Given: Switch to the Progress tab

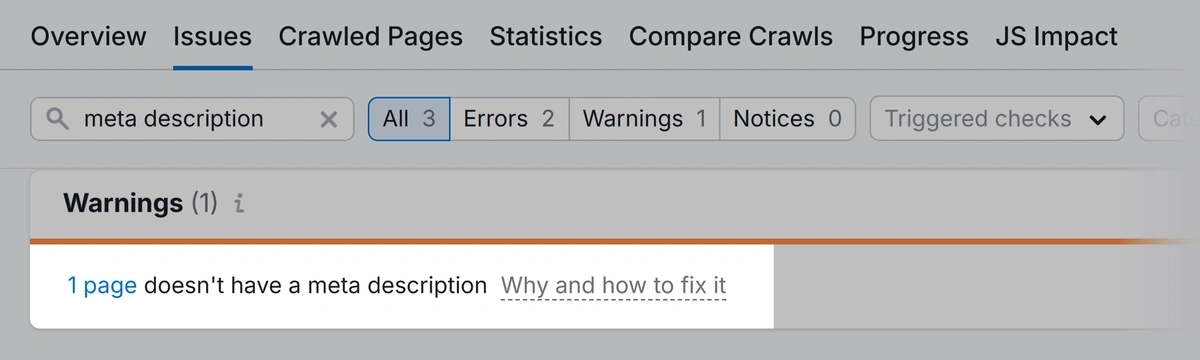Looking at the screenshot, I should [x=914, y=37].
